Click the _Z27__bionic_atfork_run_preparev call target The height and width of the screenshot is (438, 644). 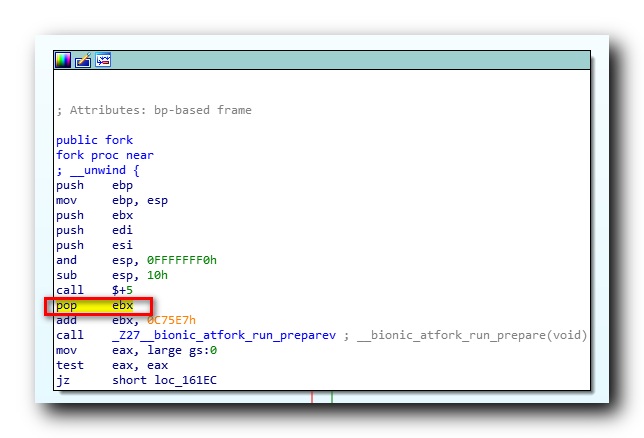click(224, 335)
